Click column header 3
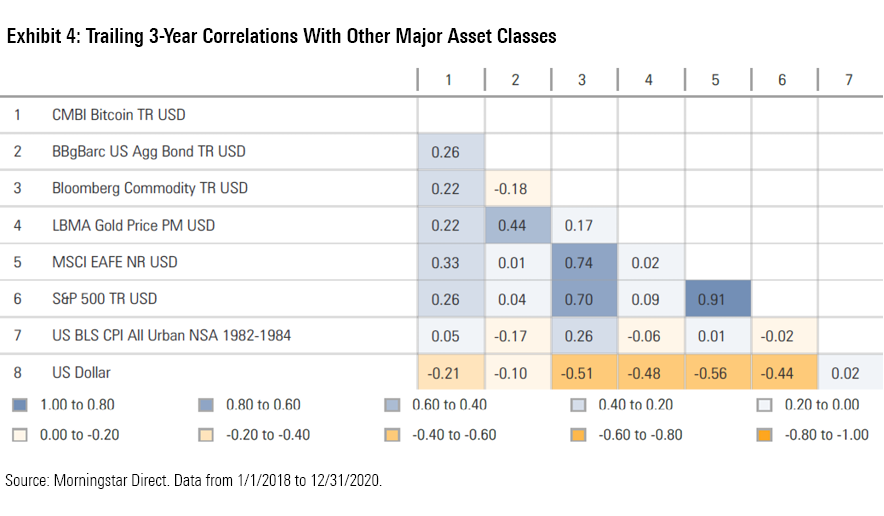884x516 pixels. tap(583, 80)
